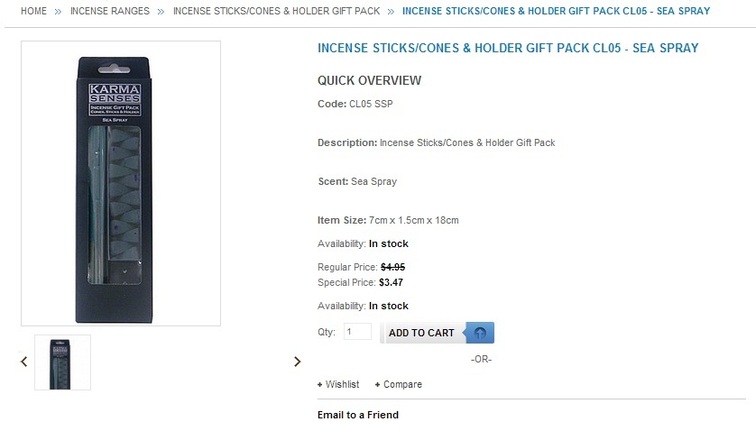Click the previous thumbnail arrow
Viewport: 756px width, 431px height.
[x=24, y=362]
